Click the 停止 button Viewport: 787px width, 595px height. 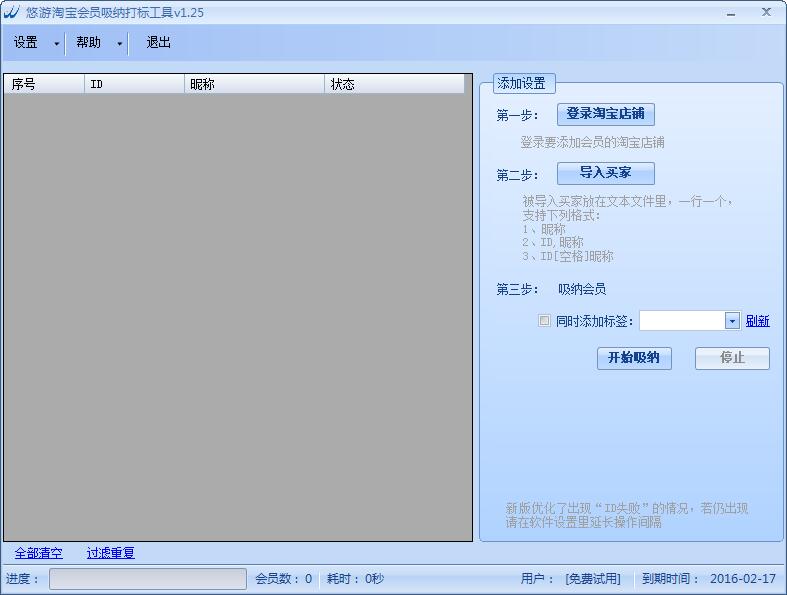[x=732, y=358]
